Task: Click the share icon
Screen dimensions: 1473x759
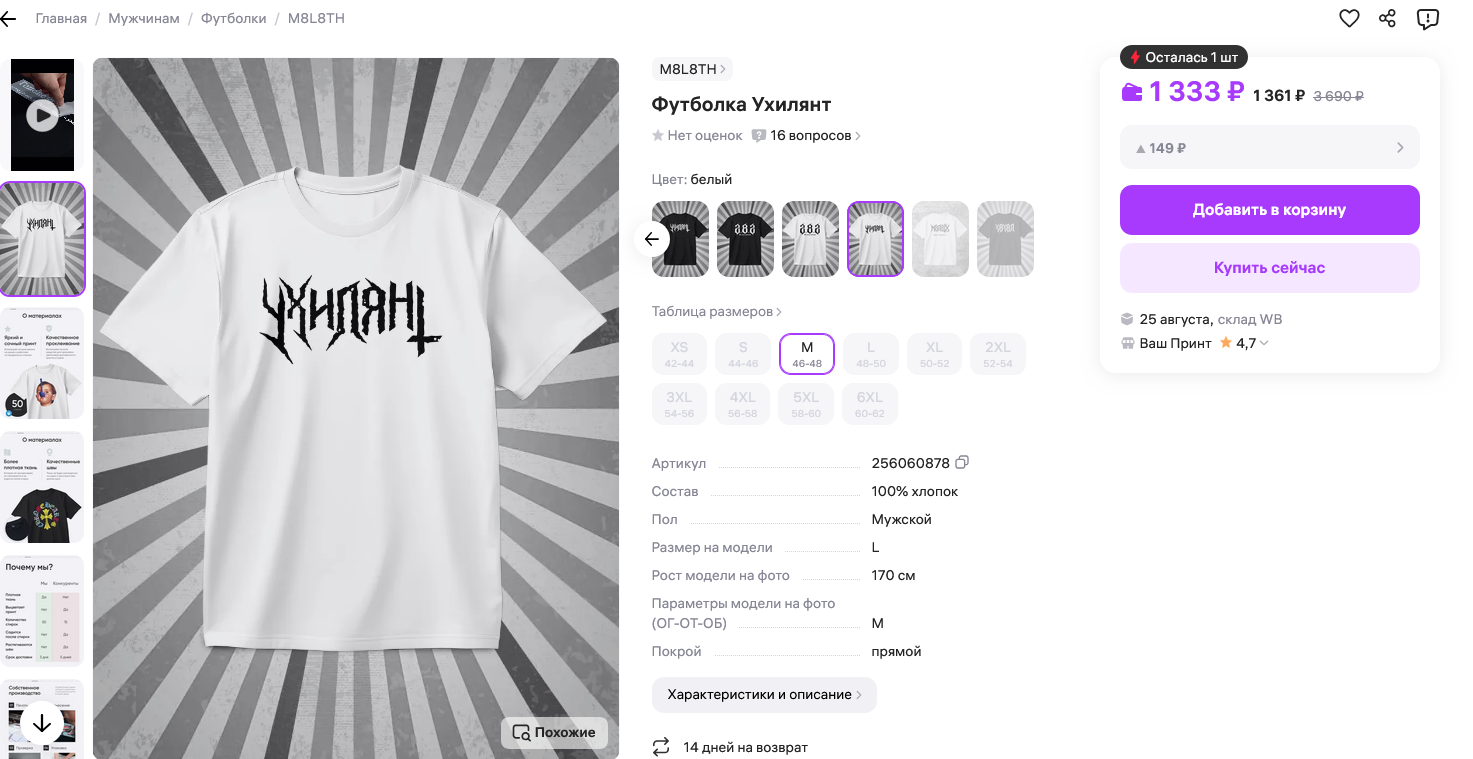Action: point(1387,18)
